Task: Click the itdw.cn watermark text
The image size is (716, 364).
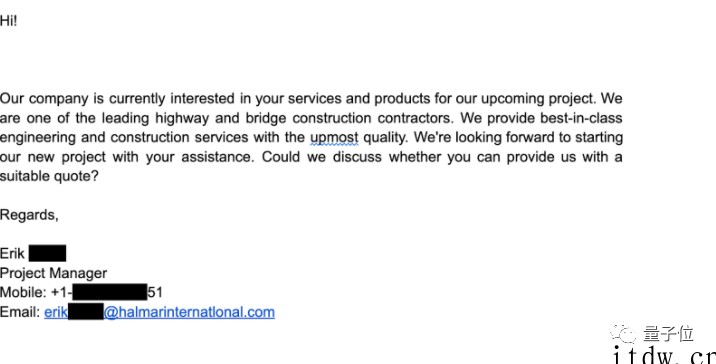Action: click(x=663, y=355)
